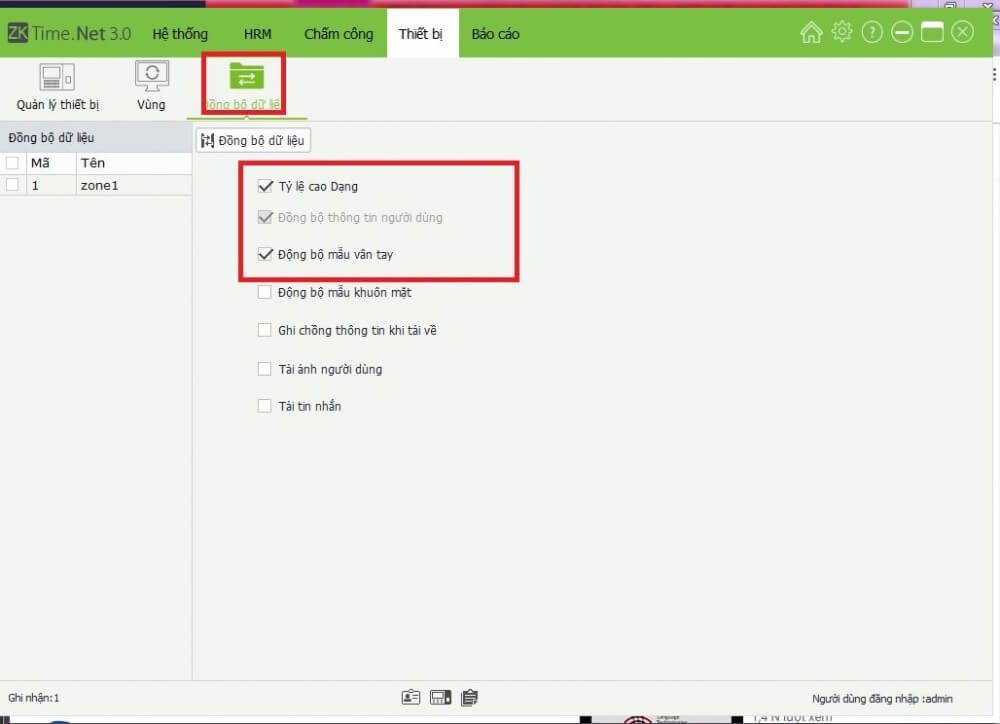Select the zone1 row checkbox

point(12,185)
